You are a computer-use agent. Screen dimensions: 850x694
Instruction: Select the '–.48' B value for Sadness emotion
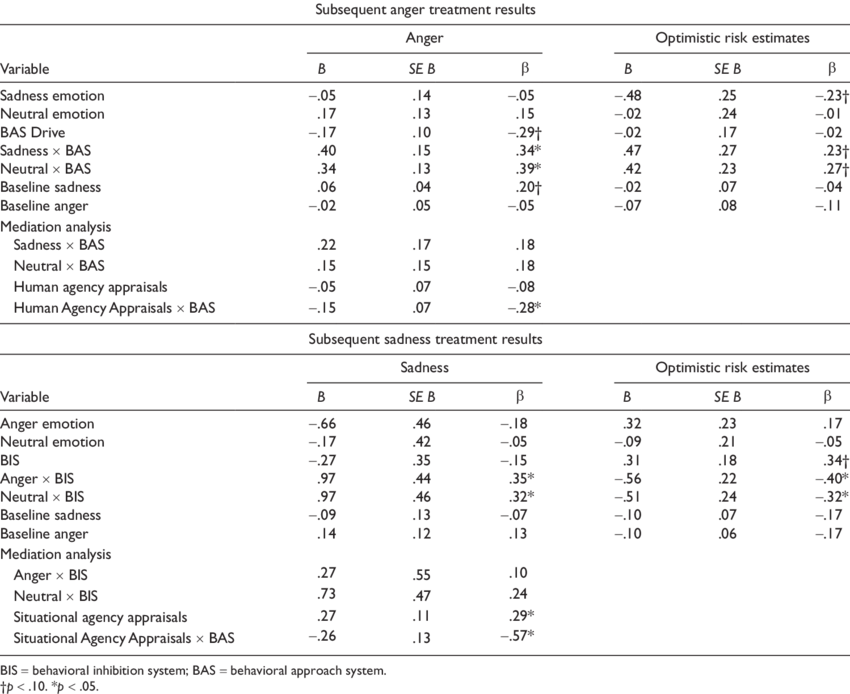coord(628,96)
